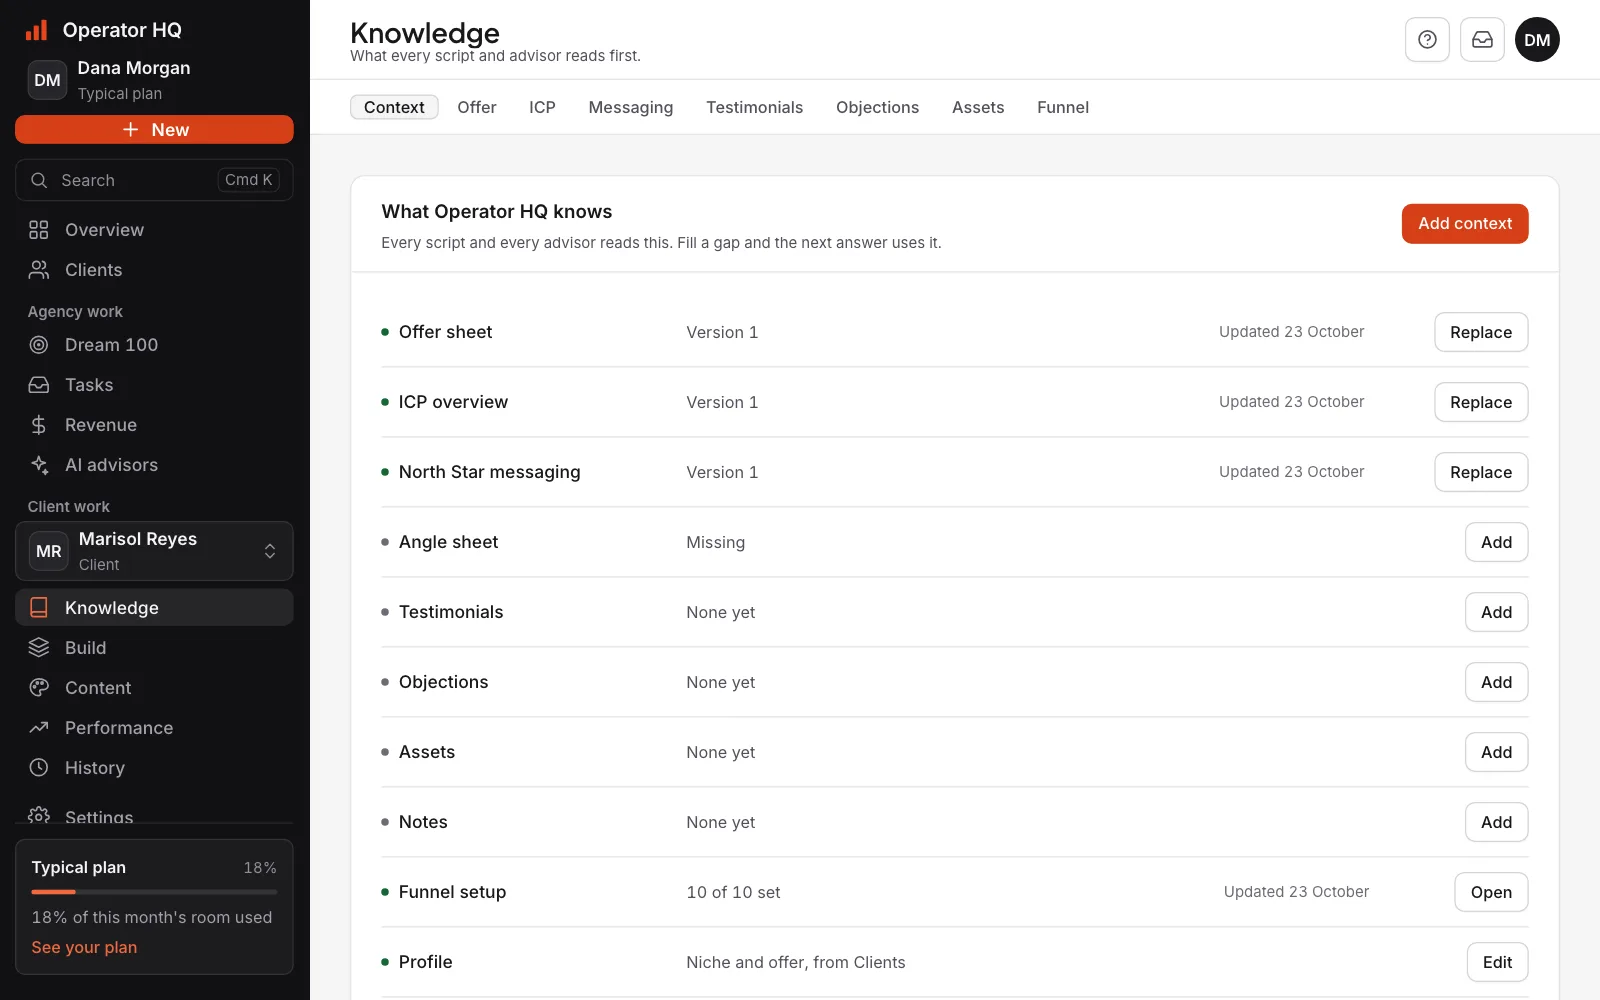Open Tasks tray icon in sidebar
This screenshot has width=1600, height=1000.
[39, 385]
